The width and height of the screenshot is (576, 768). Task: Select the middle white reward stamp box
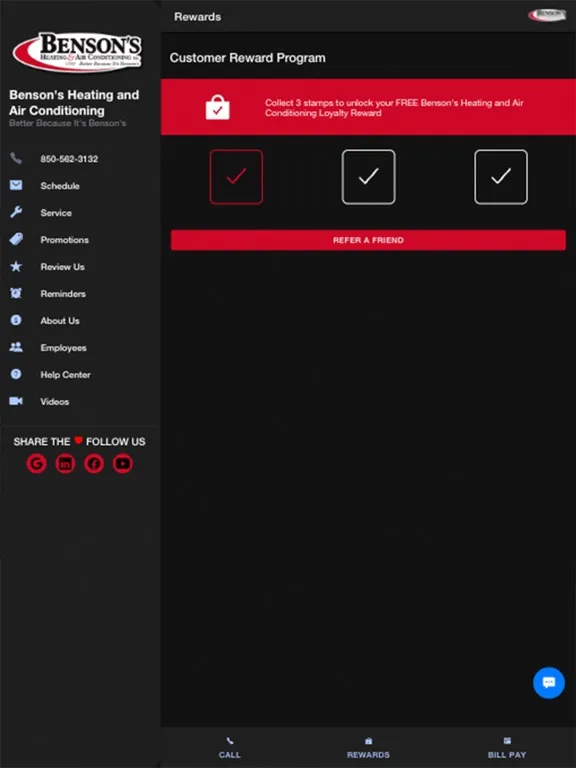[x=368, y=177]
